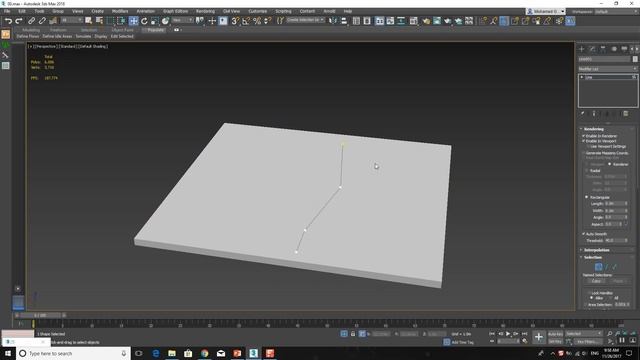The width and height of the screenshot is (640, 360).
Task: Toggle Use Viewport Settings checkbox
Action: tap(588, 146)
